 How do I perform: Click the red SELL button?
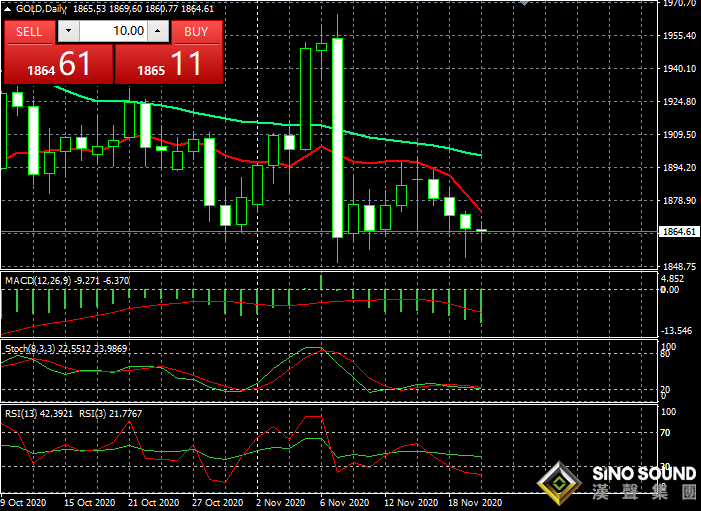29,31
